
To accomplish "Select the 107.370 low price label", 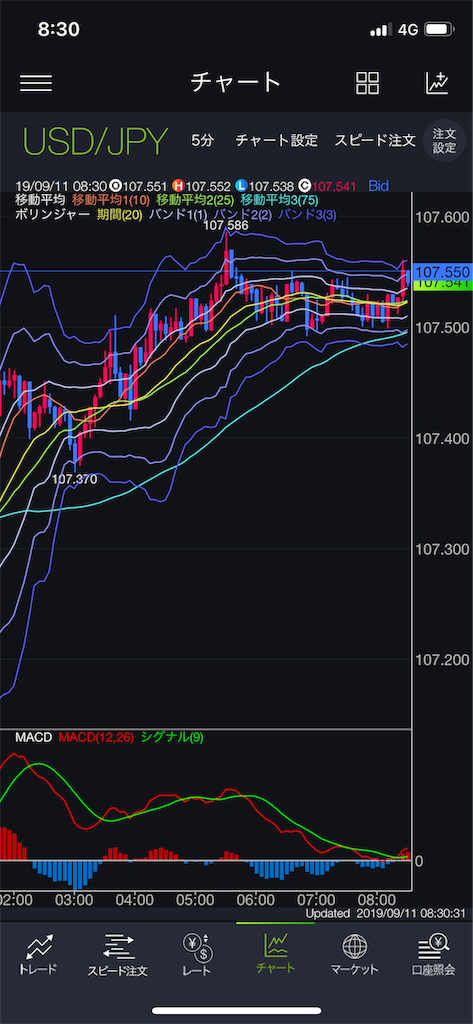I will pos(74,479).
